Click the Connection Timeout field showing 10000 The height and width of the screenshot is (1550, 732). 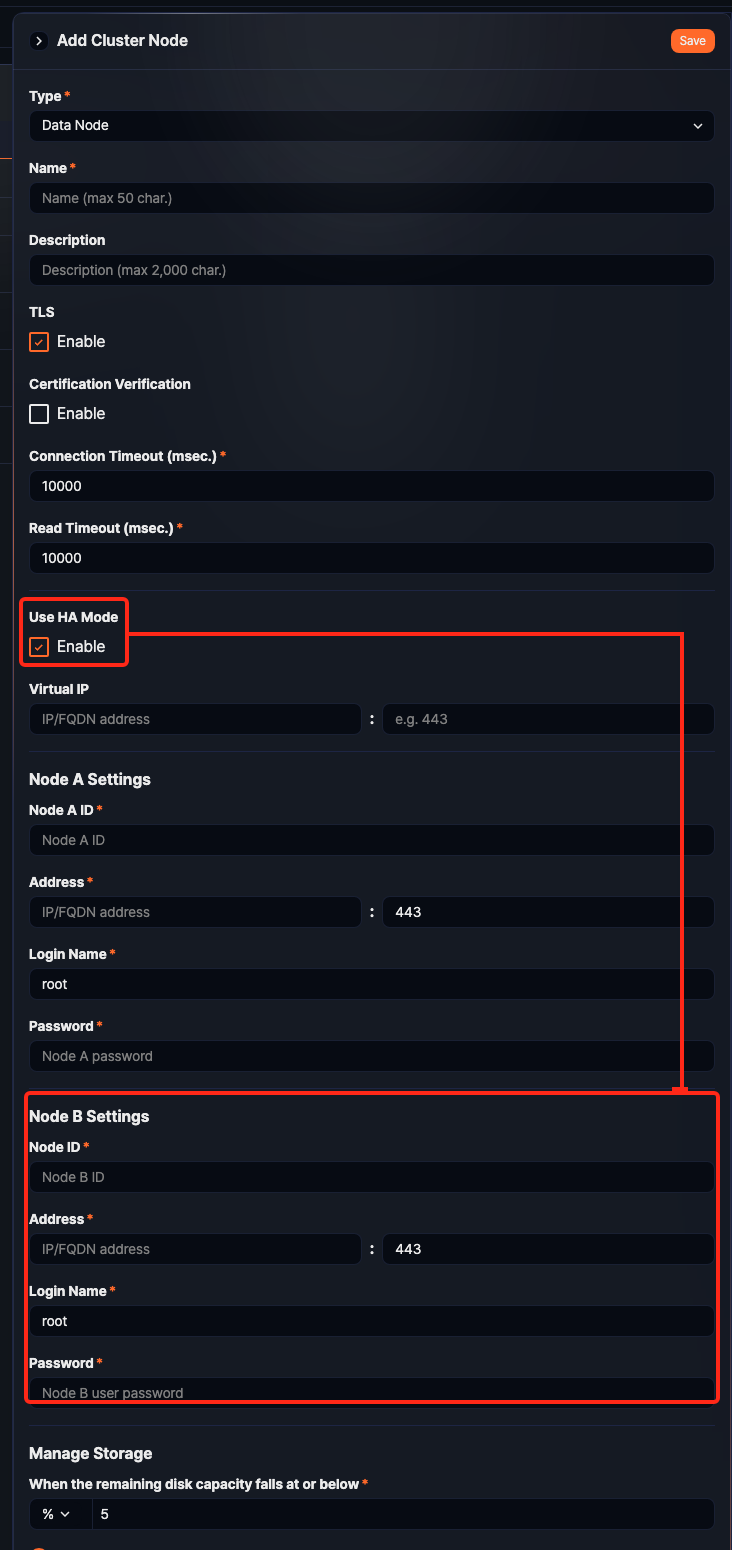[371, 486]
